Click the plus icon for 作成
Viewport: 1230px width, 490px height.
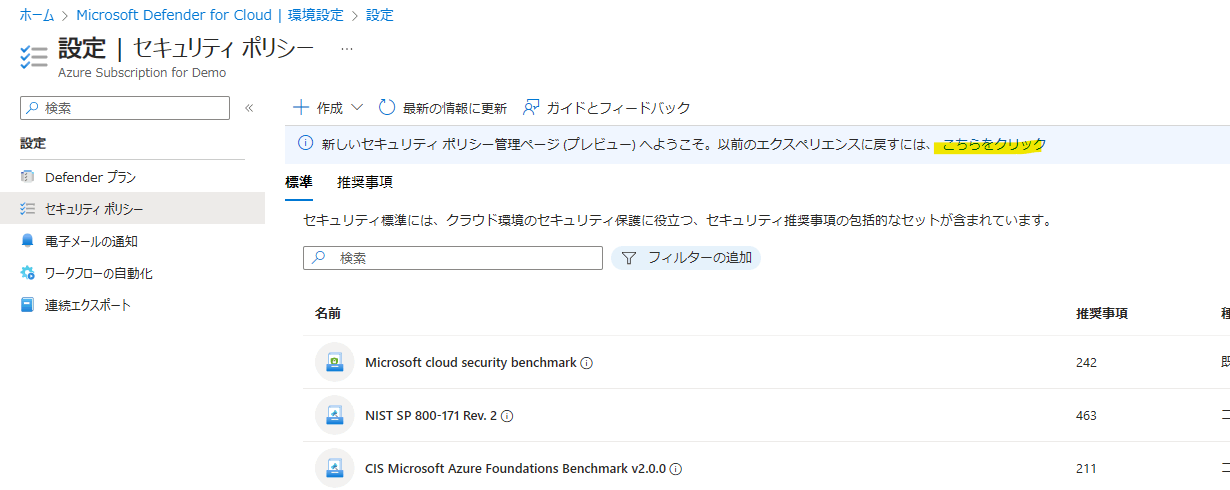[300, 107]
